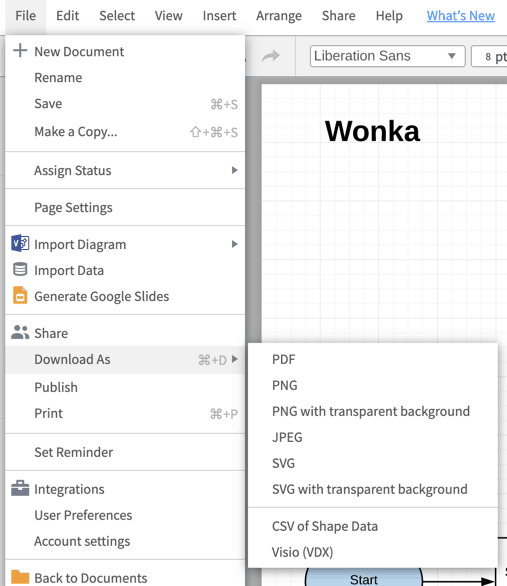This screenshot has width=507, height=586.
Task: Open Assign Status menu entry
Action: click(x=125, y=170)
